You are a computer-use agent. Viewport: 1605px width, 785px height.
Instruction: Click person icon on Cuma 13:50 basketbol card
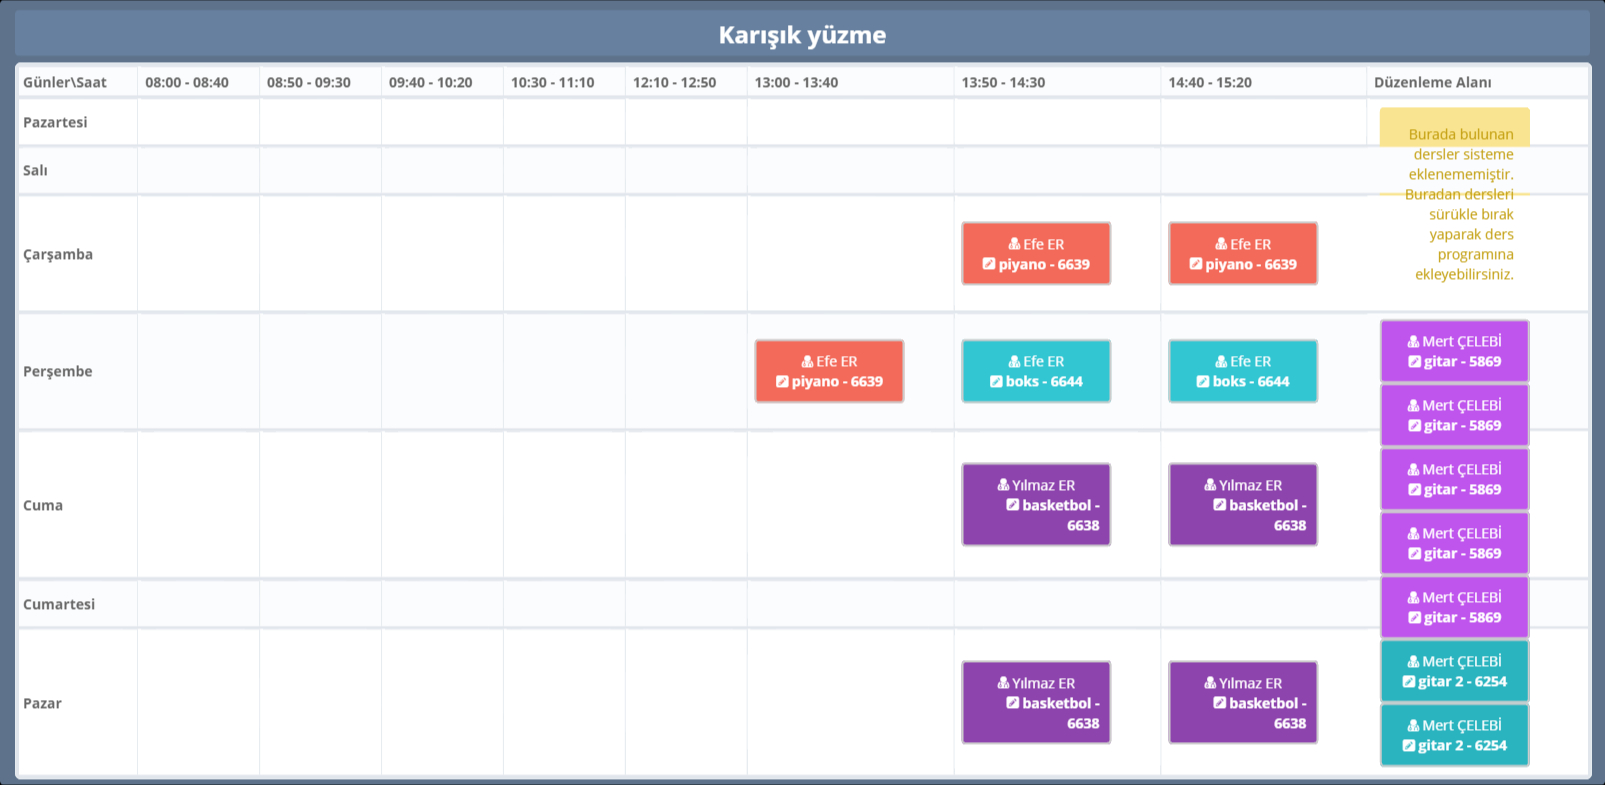pos(1003,486)
